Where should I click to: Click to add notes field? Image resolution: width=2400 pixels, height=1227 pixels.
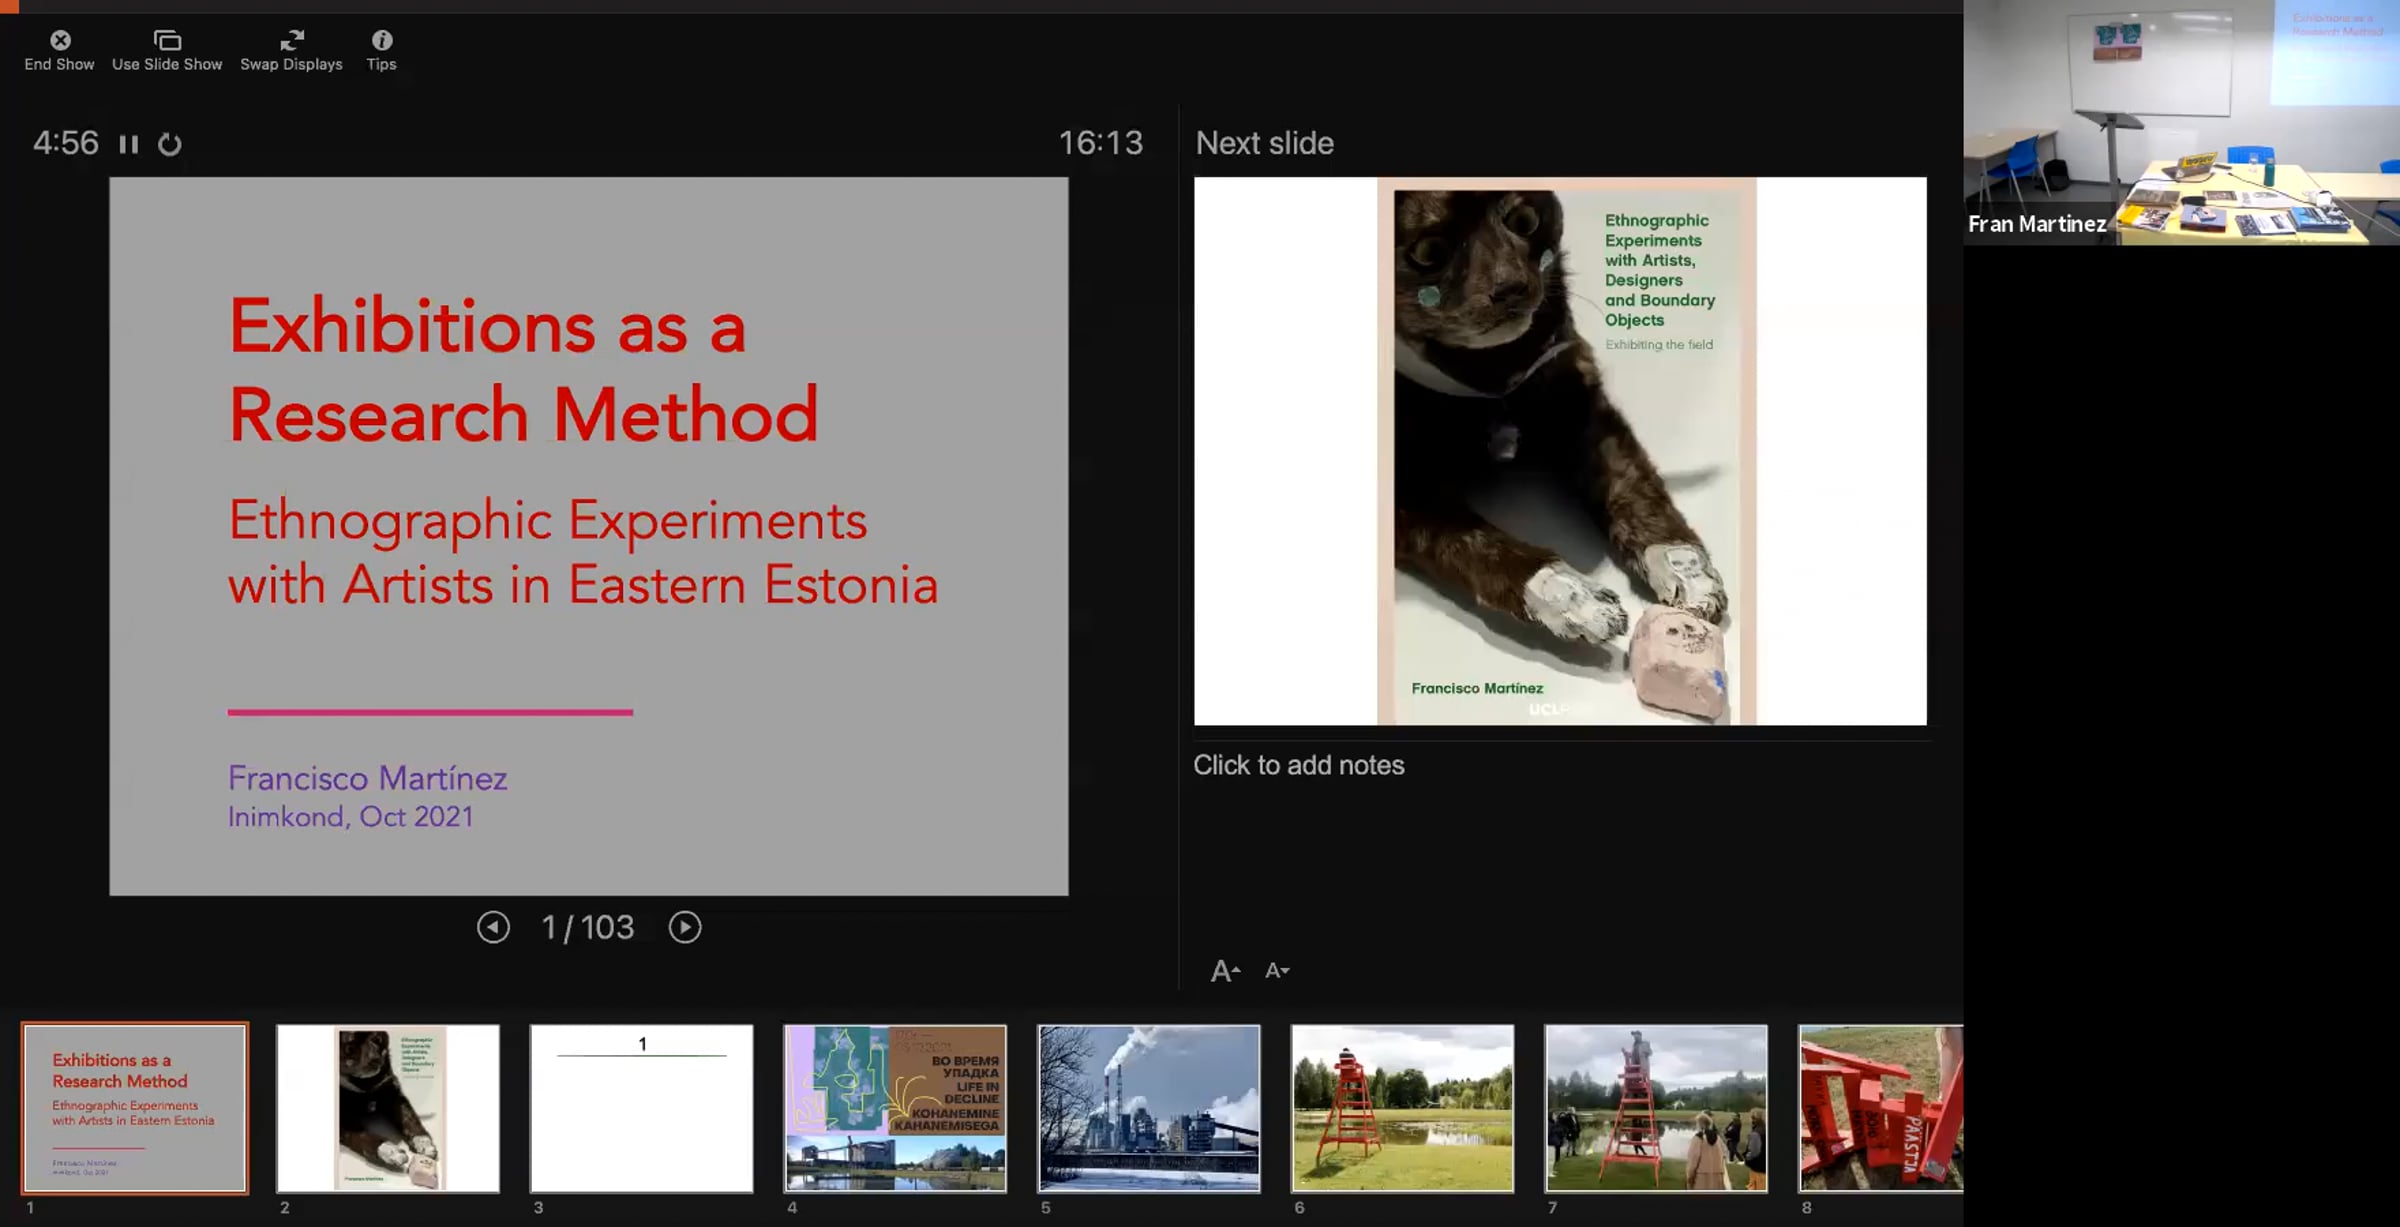(x=1298, y=765)
